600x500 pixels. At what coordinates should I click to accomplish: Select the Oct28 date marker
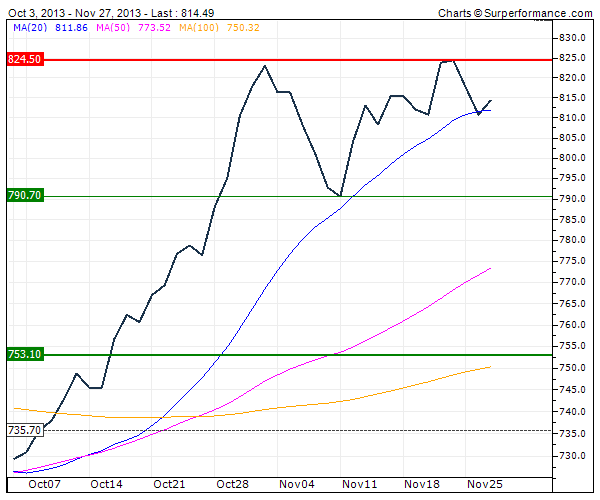232,483
